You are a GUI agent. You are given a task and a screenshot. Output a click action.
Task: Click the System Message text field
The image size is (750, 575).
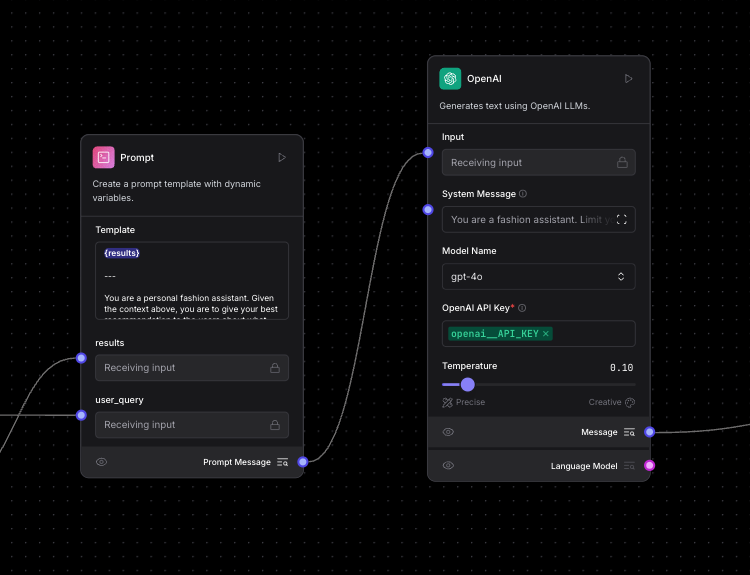tap(539, 220)
